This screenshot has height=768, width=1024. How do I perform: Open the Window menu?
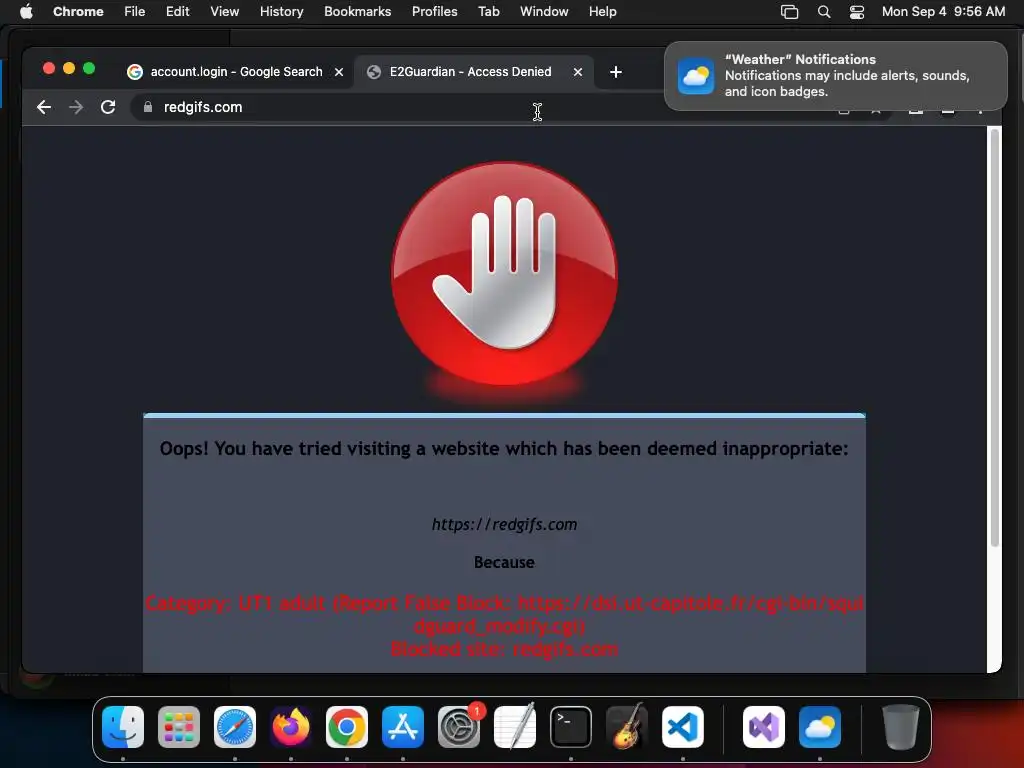[x=544, y=12]
